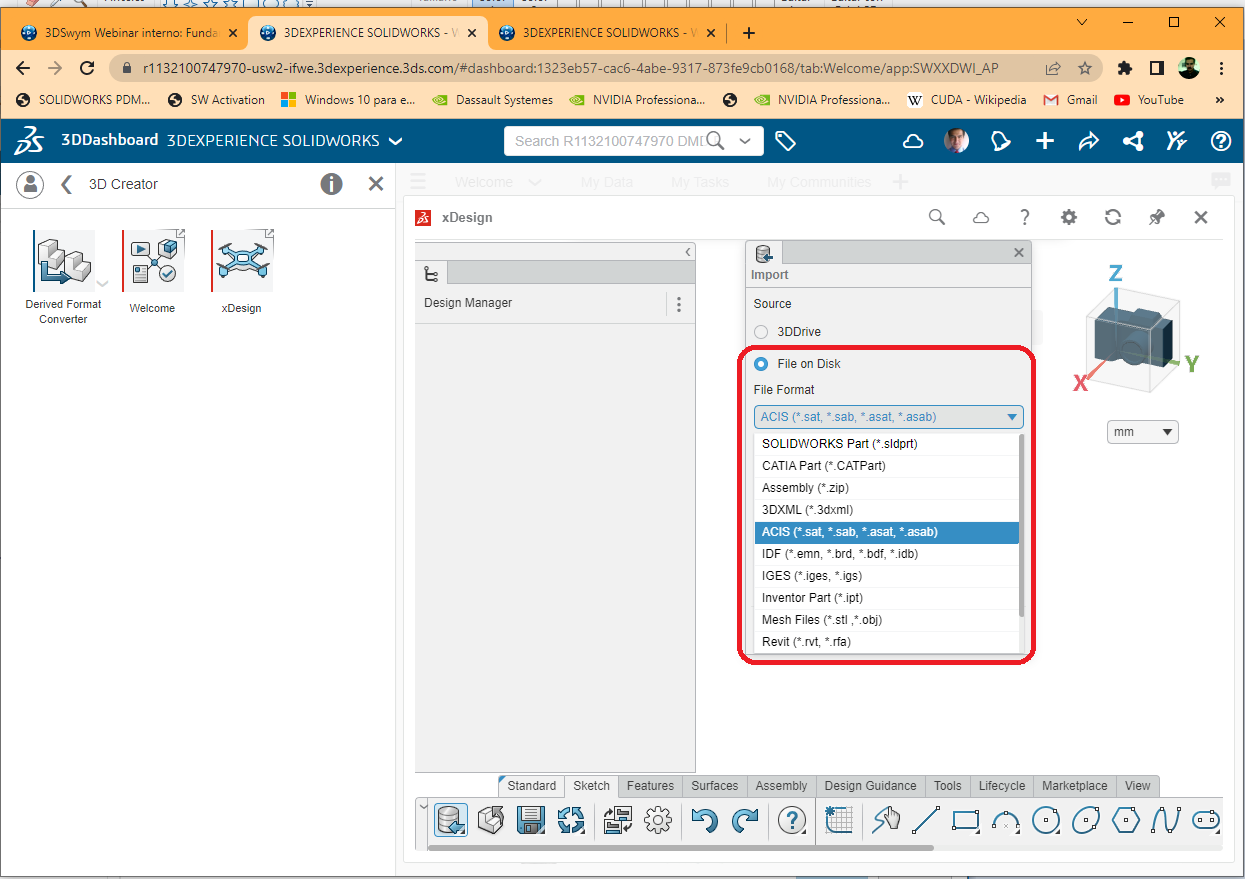The width and height of the screenshot is (1245, 879).
Task: Select the Line sketch tool
Action: coord(926,821)
